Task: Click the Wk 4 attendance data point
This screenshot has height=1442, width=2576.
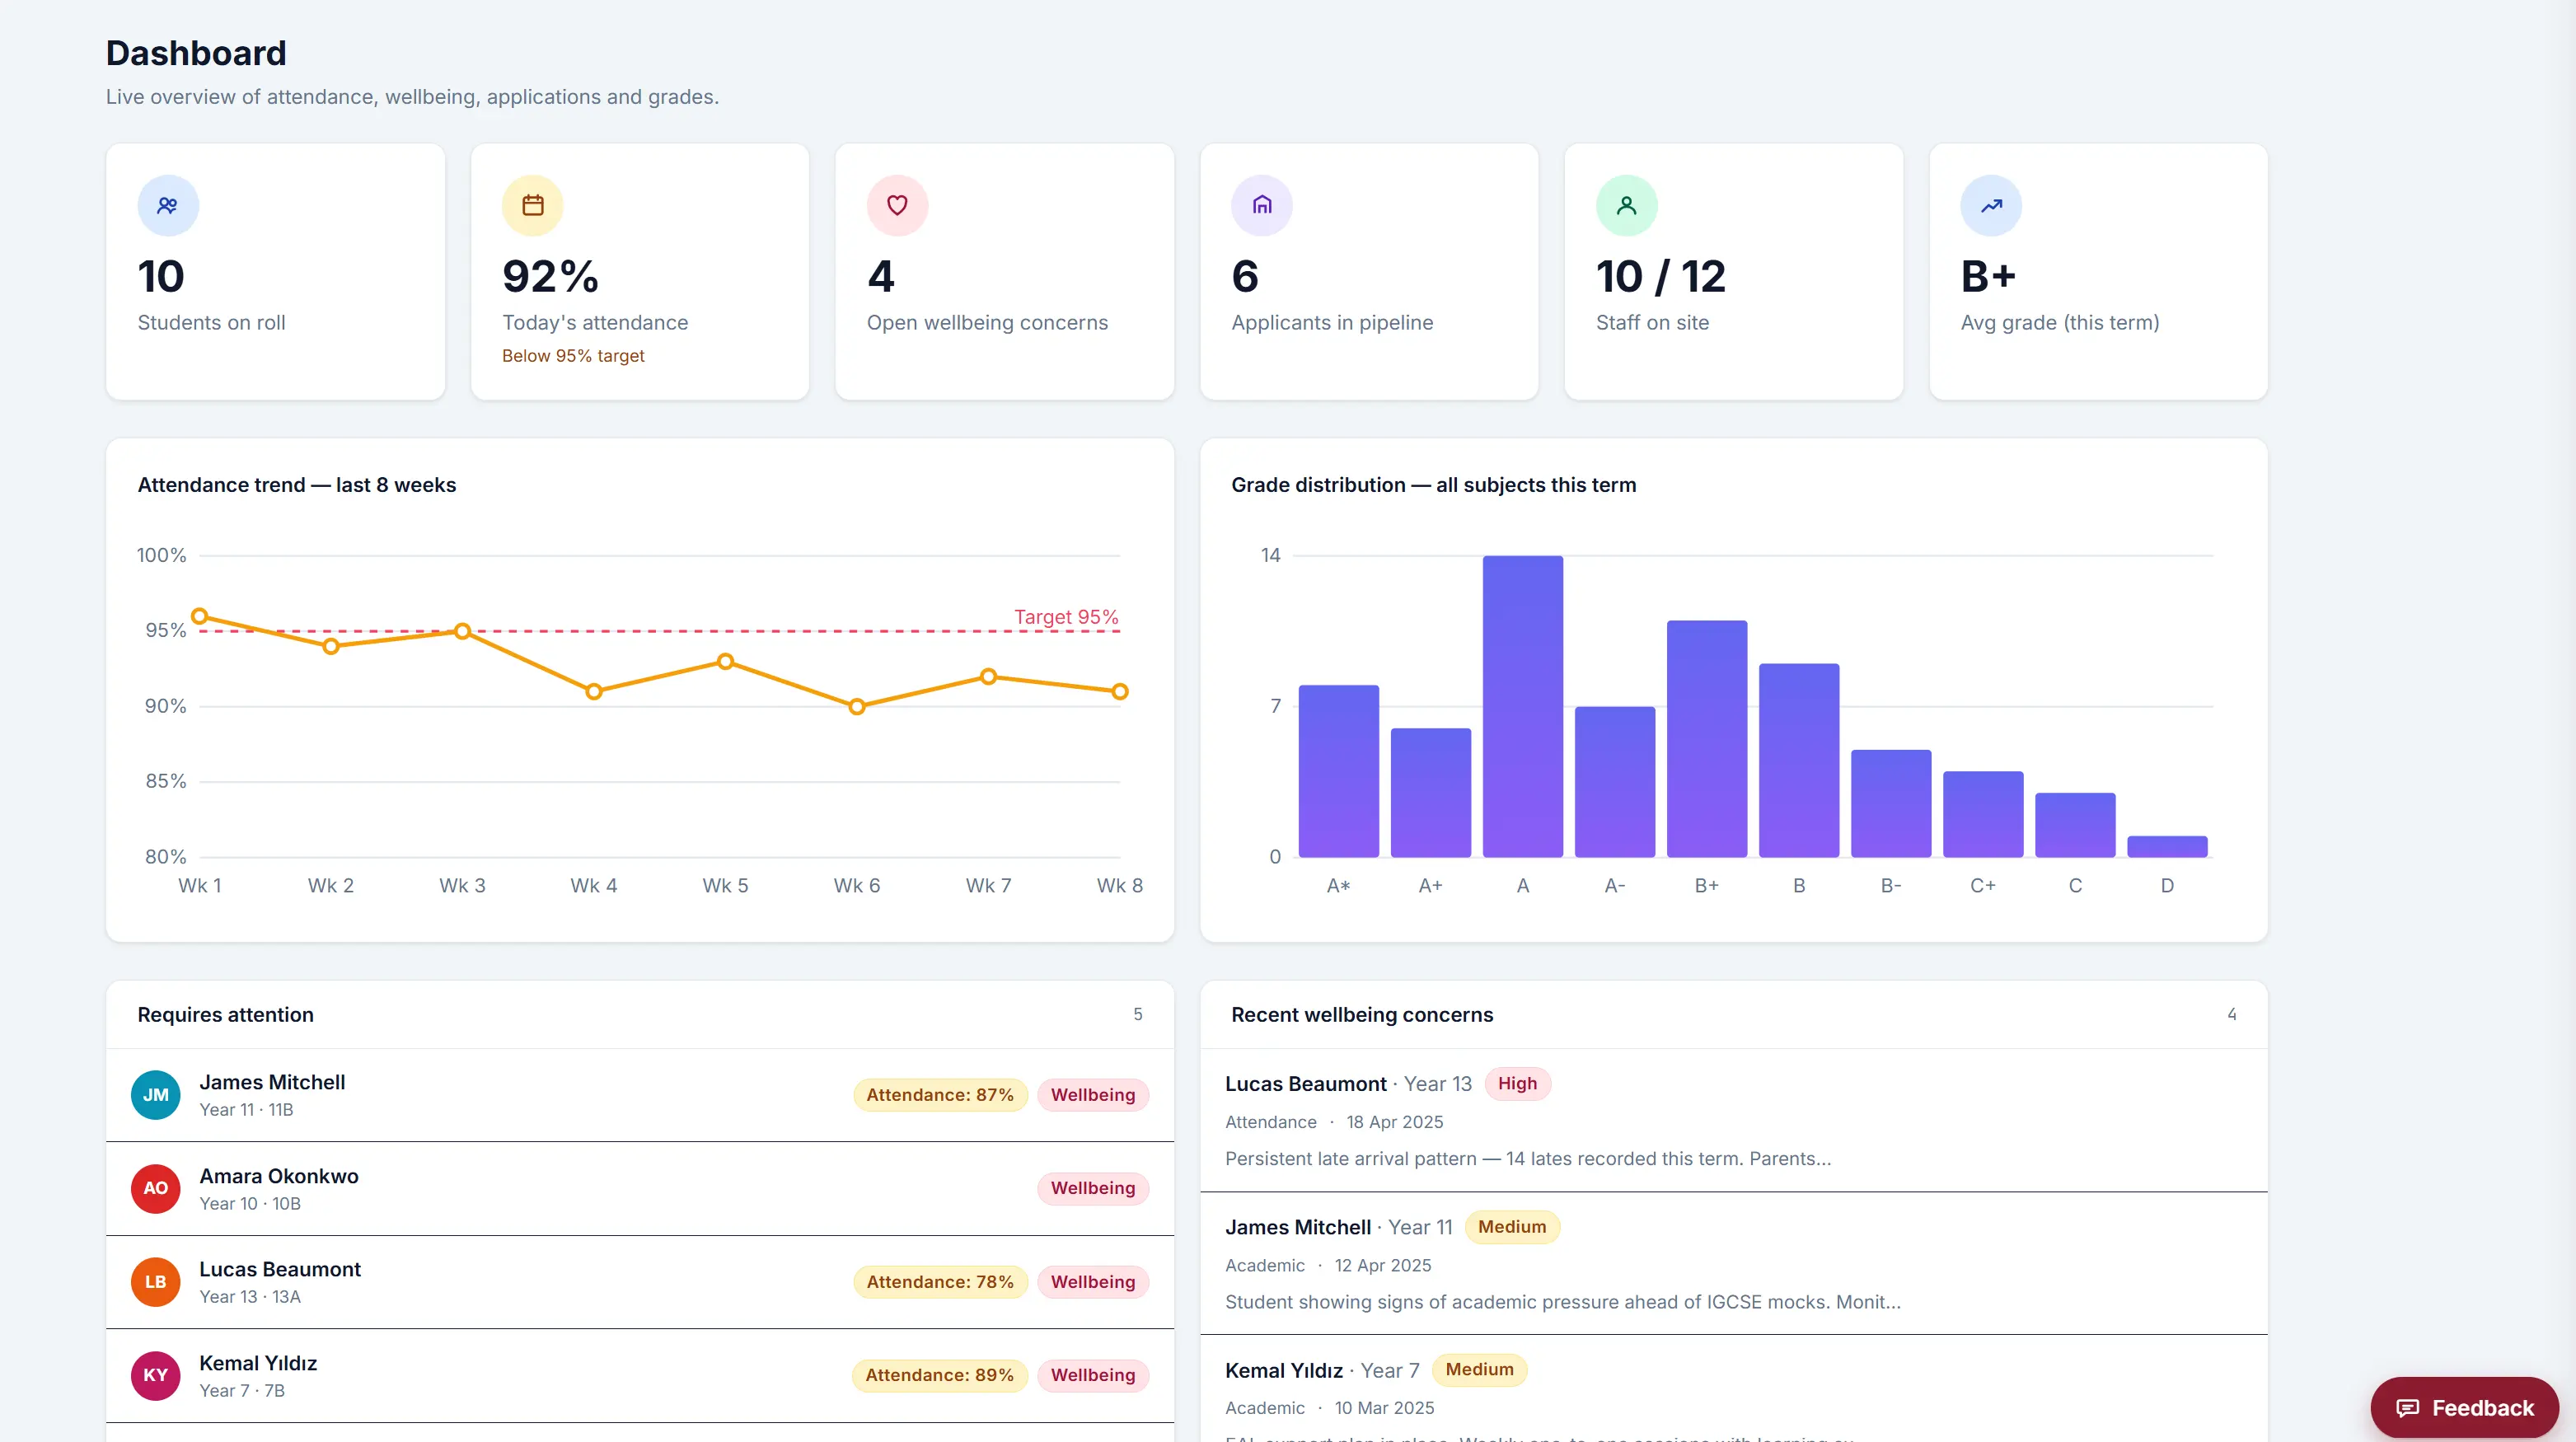Action: click(x=594, y=691)
